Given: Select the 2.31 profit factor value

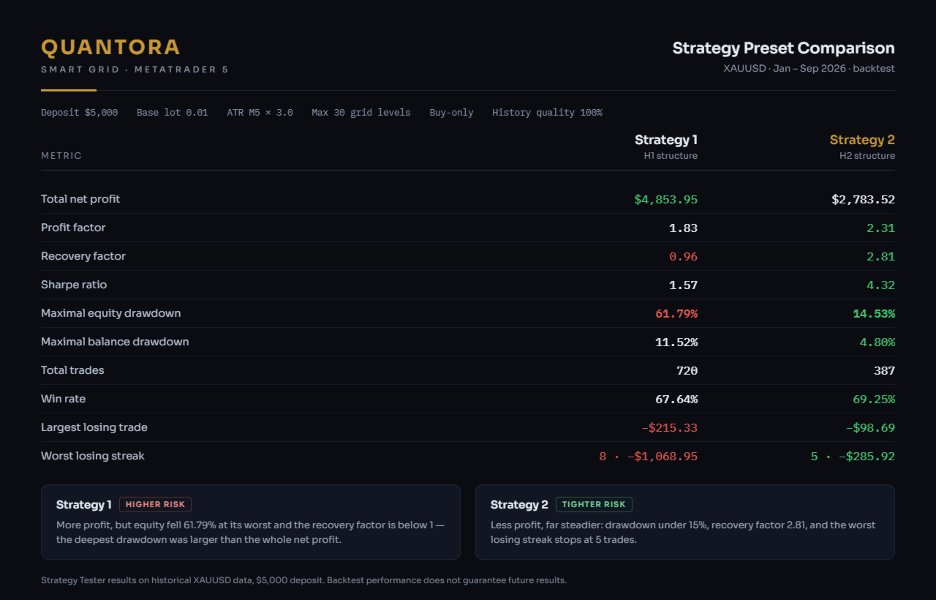Looking at the screenshot, I should point(880,228).
